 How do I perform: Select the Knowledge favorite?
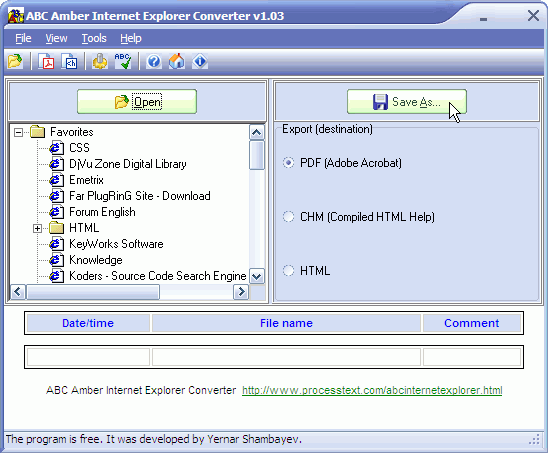click(x=95, y=260)
